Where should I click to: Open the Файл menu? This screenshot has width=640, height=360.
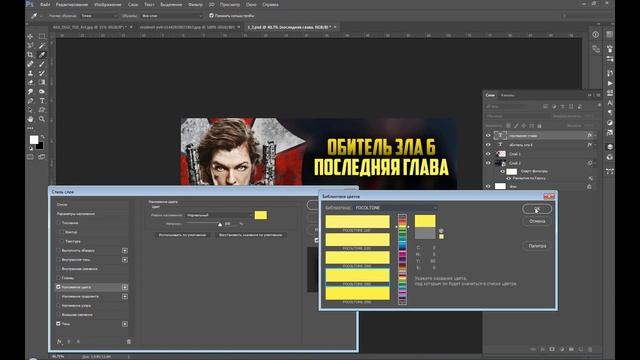point(45,4)
